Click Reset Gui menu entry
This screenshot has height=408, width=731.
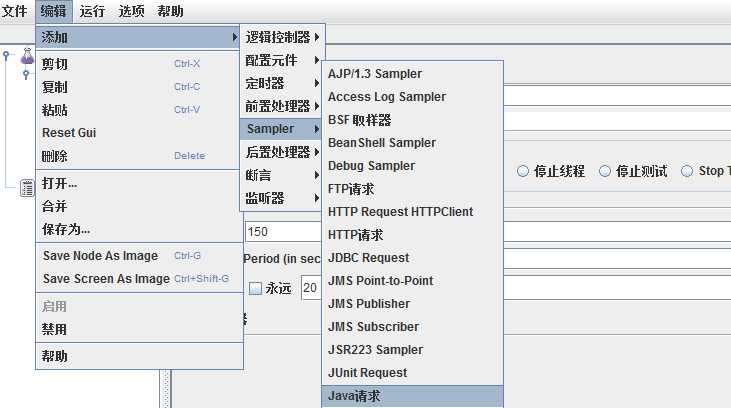pyautogui.click(x=138, y=132)
